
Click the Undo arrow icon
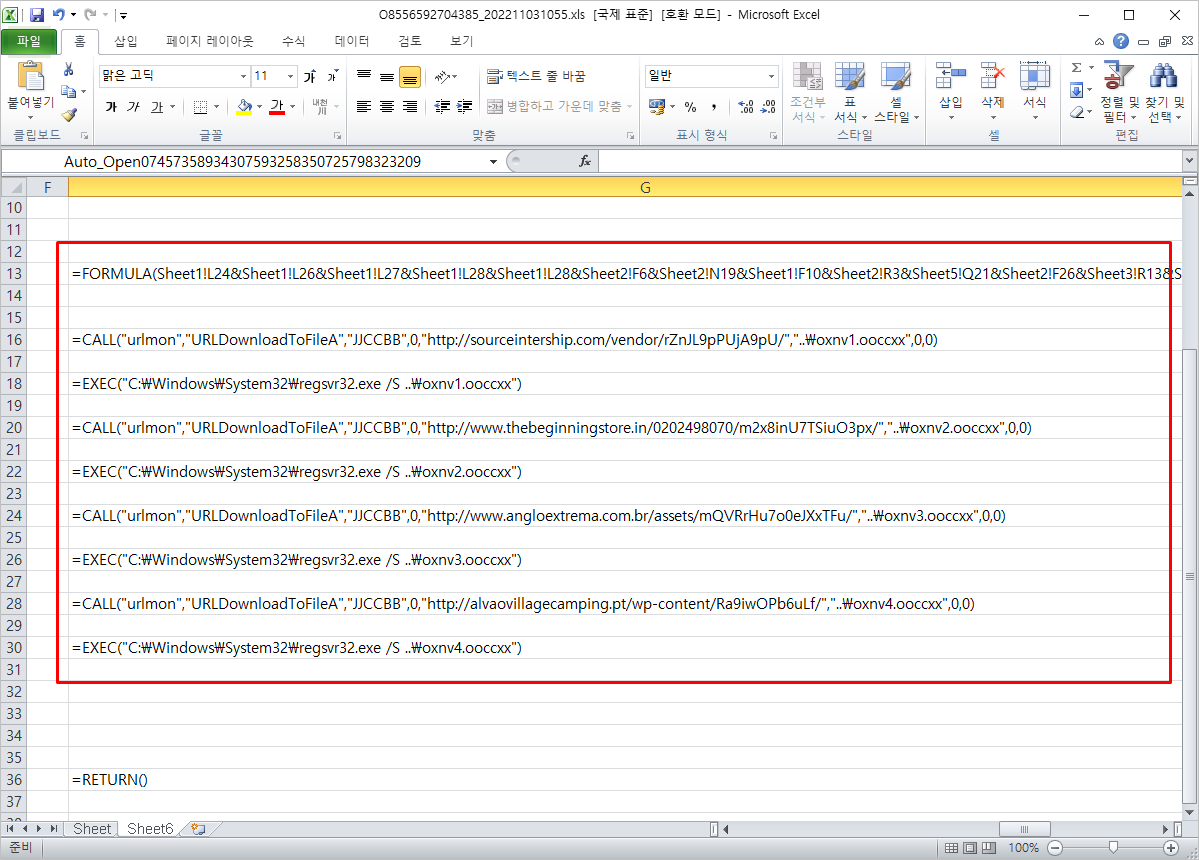coord(58,15)
